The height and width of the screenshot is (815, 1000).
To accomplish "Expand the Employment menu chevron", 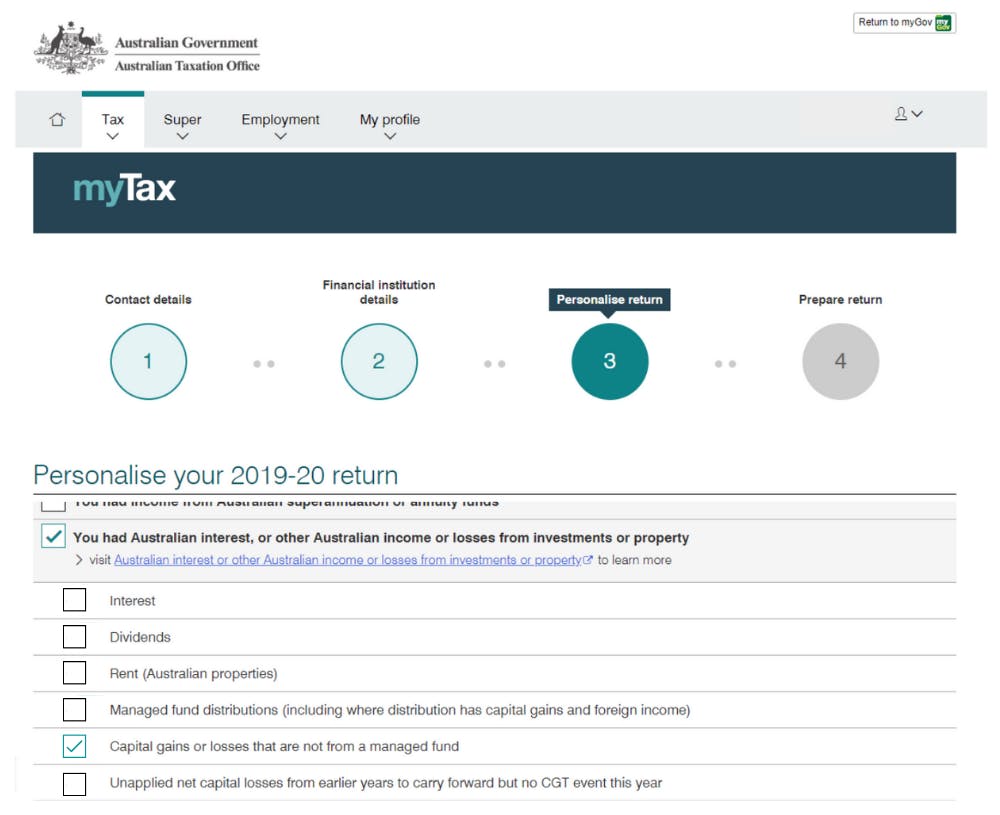I will pyautogui.click(x=281, y=136).
